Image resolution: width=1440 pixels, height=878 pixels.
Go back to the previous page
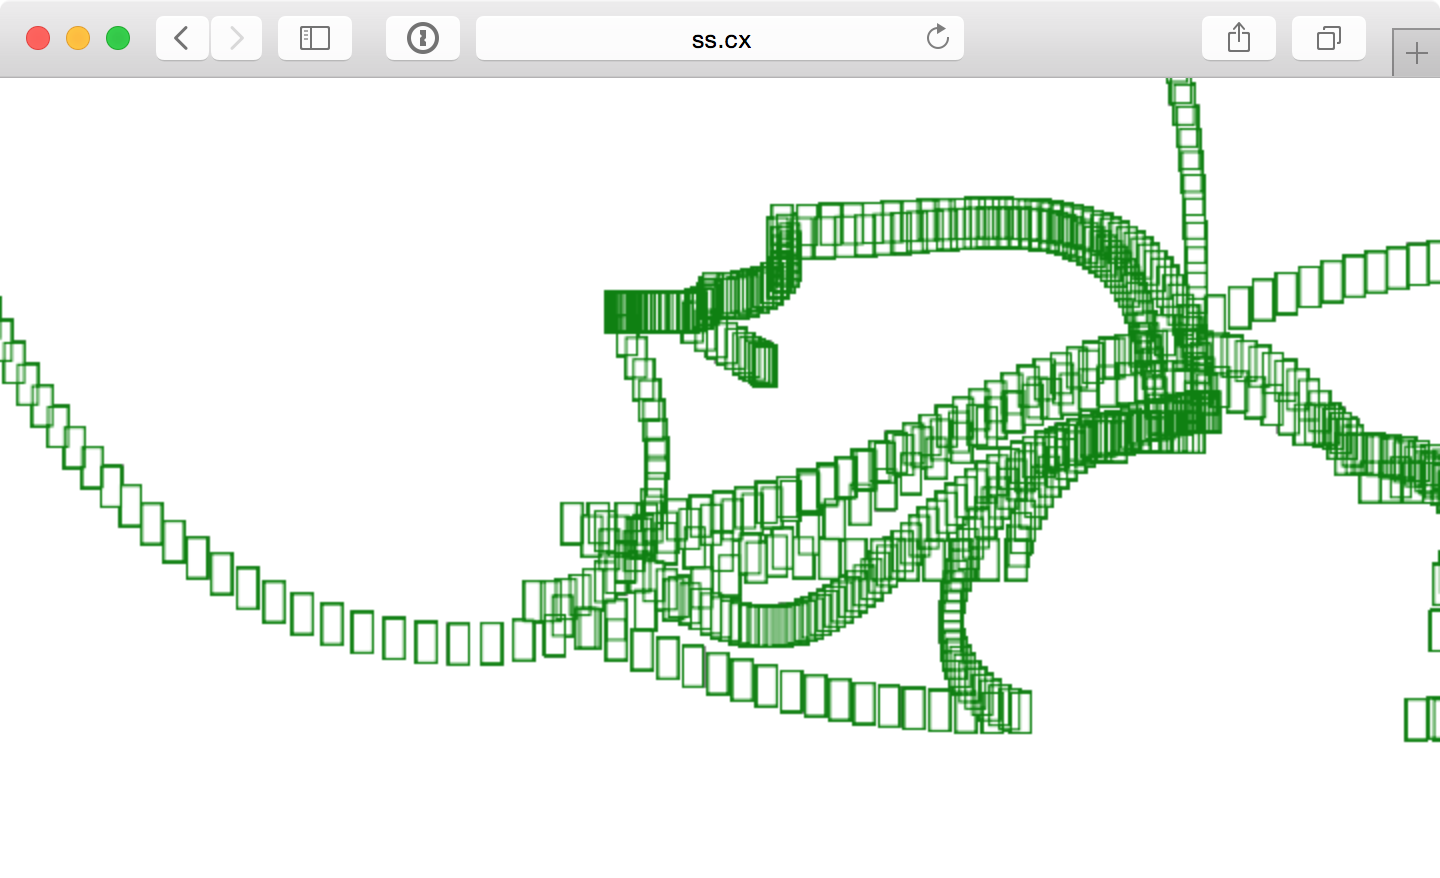pos(182,39)
